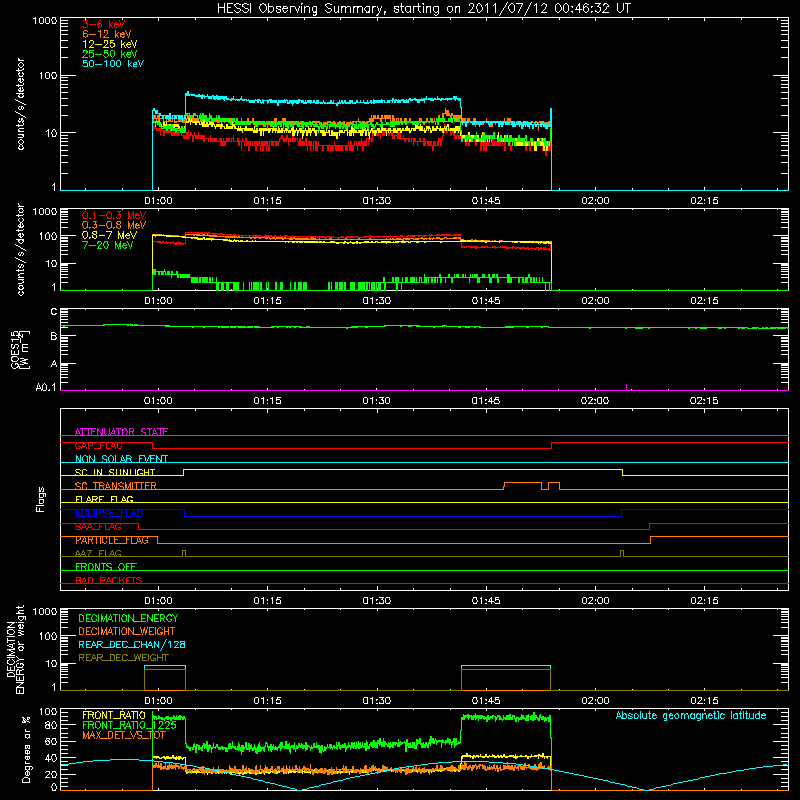
Task: Select the GAP_FLAG label
Action: click(x=98, y=445)
